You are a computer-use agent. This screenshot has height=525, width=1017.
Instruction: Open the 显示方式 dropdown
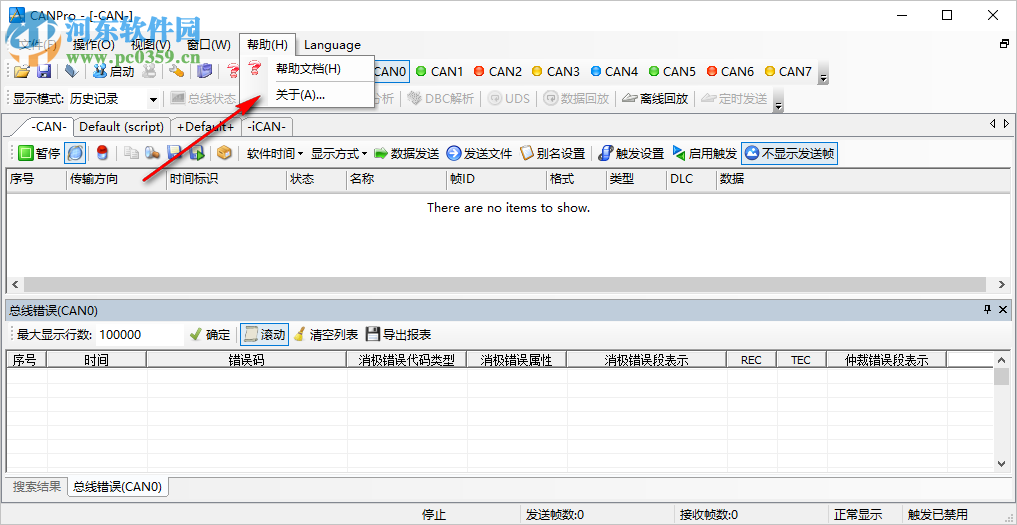(x=339, y=154)
